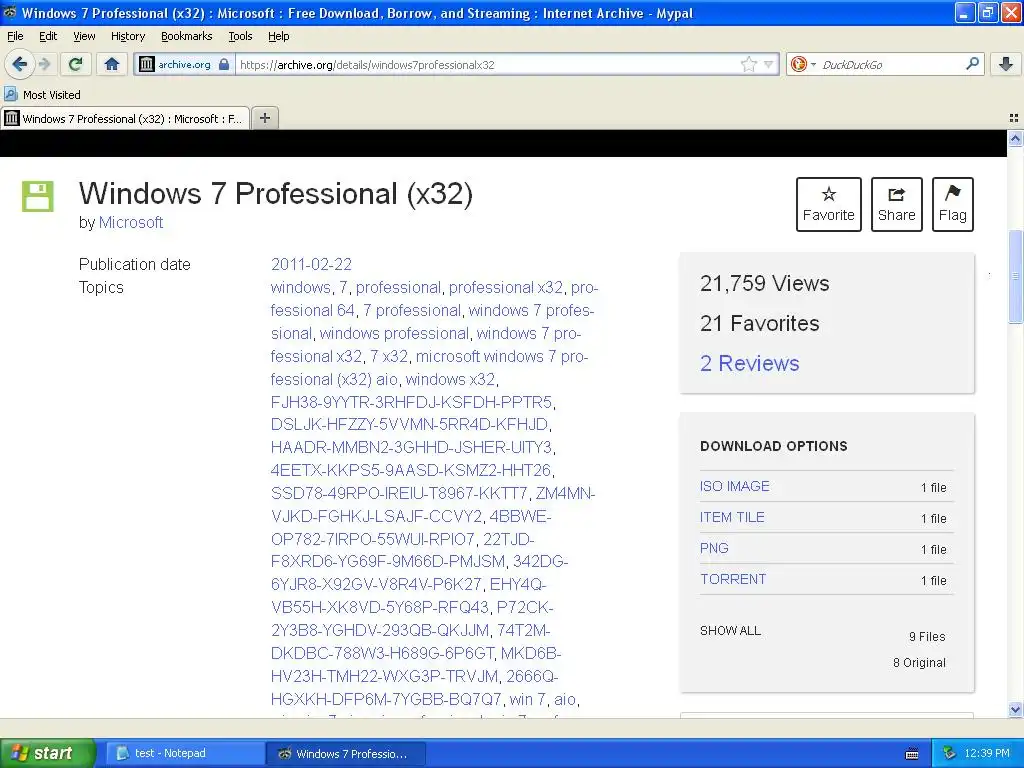Click the 12:39 PM clock
The image size is (1024, 768).
[987, 754]
